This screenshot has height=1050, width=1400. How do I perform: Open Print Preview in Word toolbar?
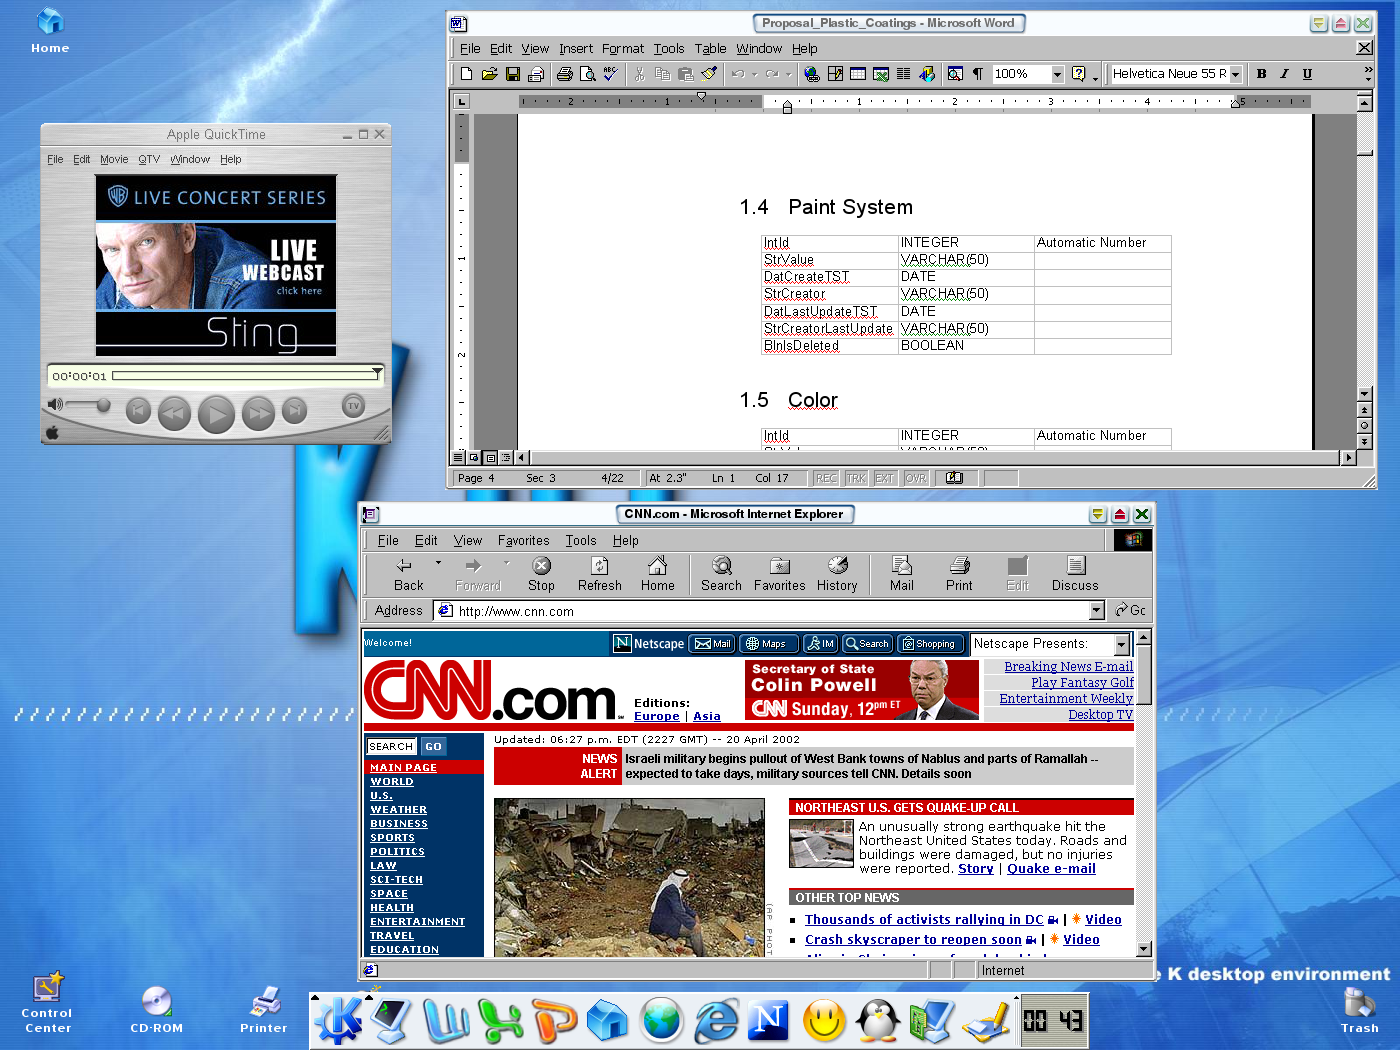[587, 74]
